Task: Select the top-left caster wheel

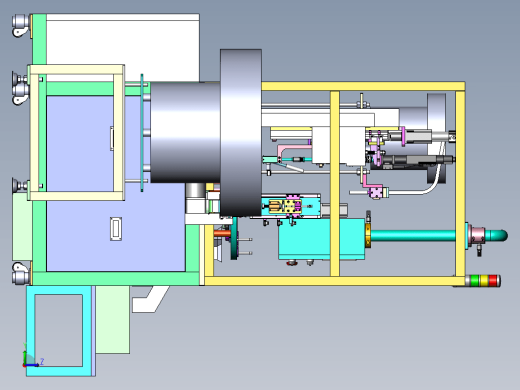Action: coord(21,25)
